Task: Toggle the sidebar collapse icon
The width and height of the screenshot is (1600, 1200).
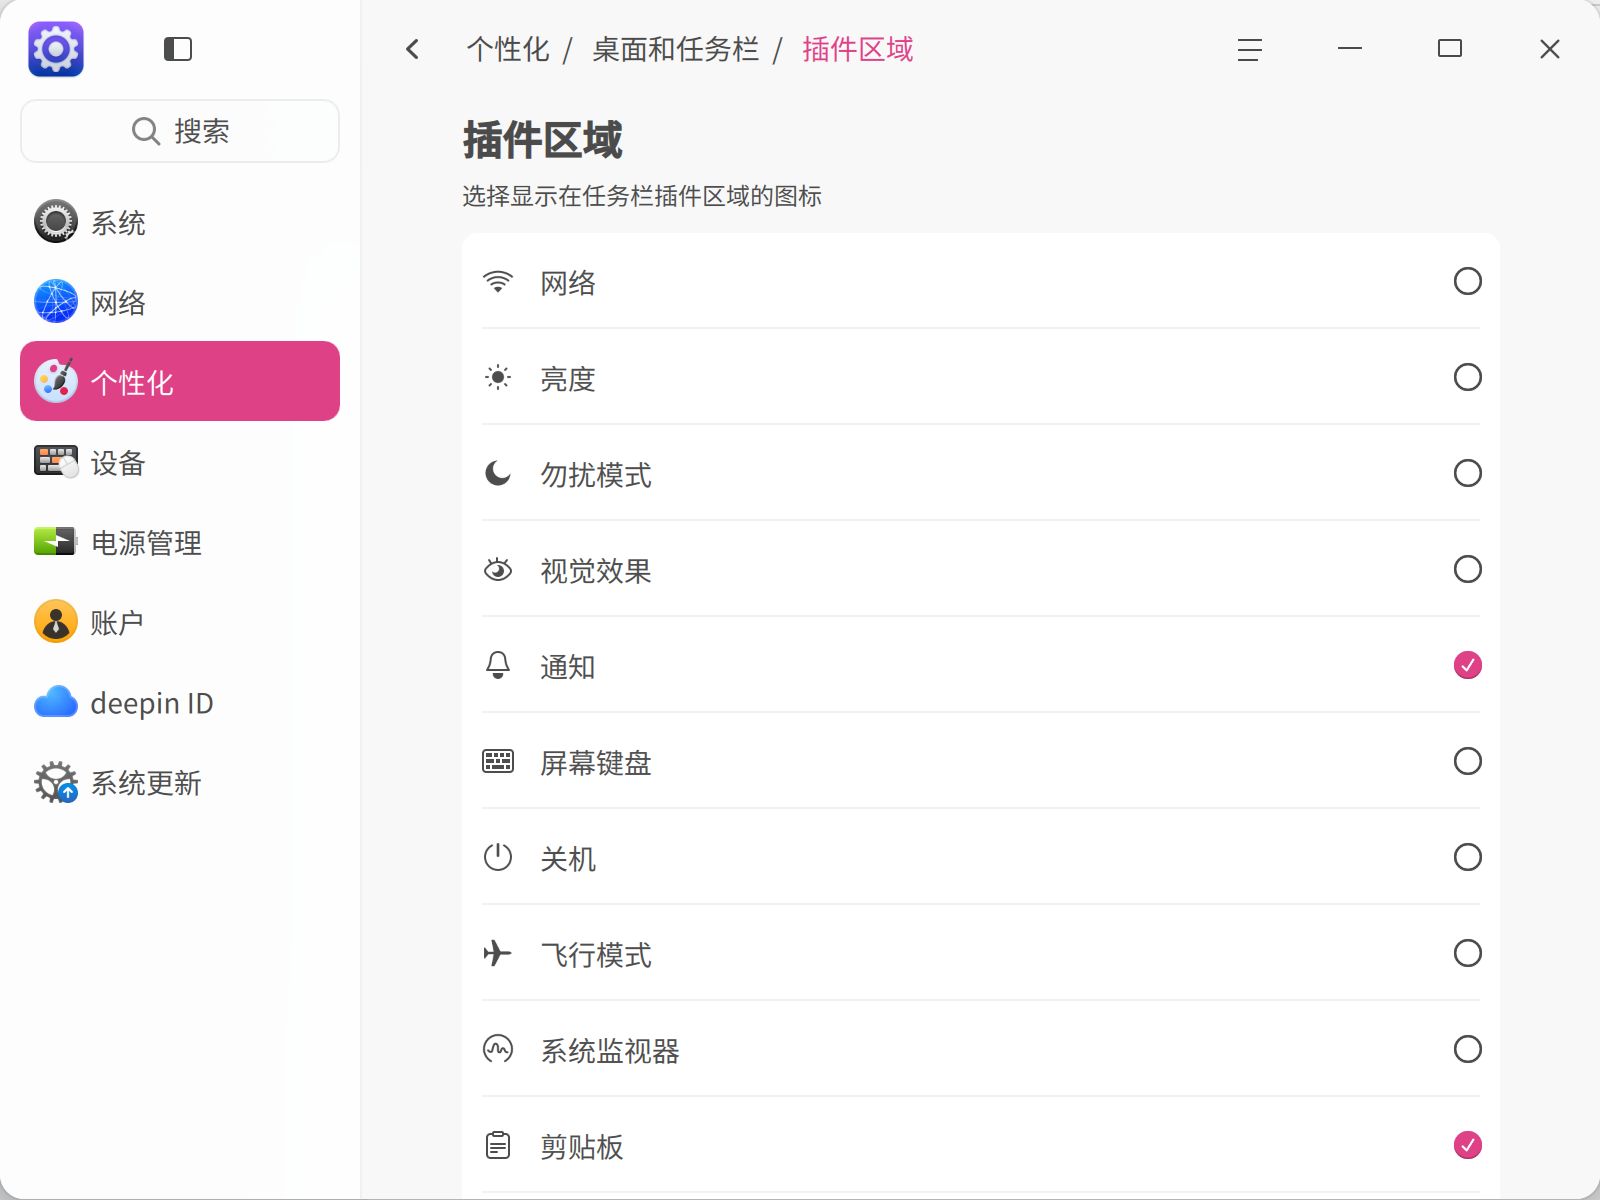Action: point(178,49)
